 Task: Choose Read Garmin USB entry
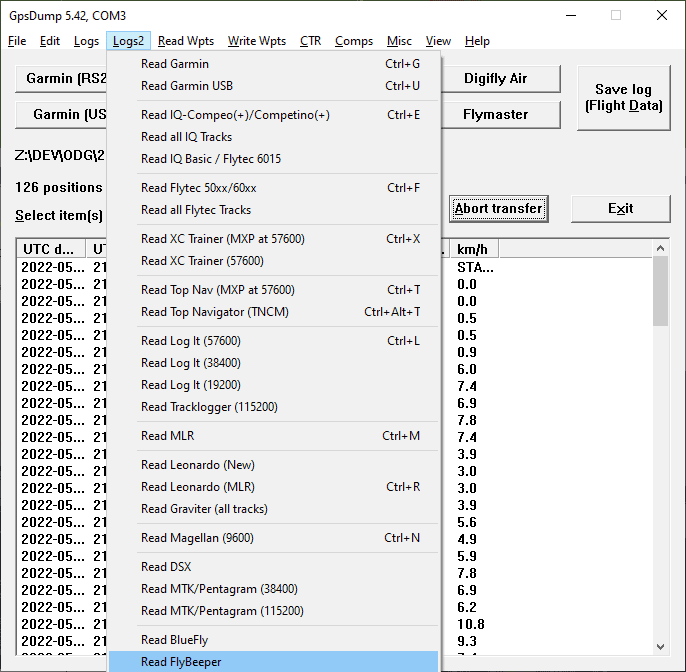pos(273,86)
